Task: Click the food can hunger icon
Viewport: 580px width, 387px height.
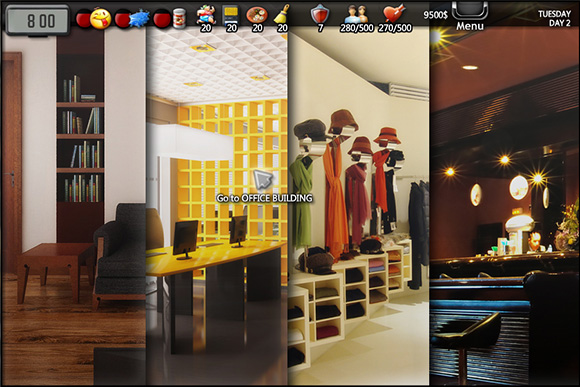Action: [x=179, y=18]
